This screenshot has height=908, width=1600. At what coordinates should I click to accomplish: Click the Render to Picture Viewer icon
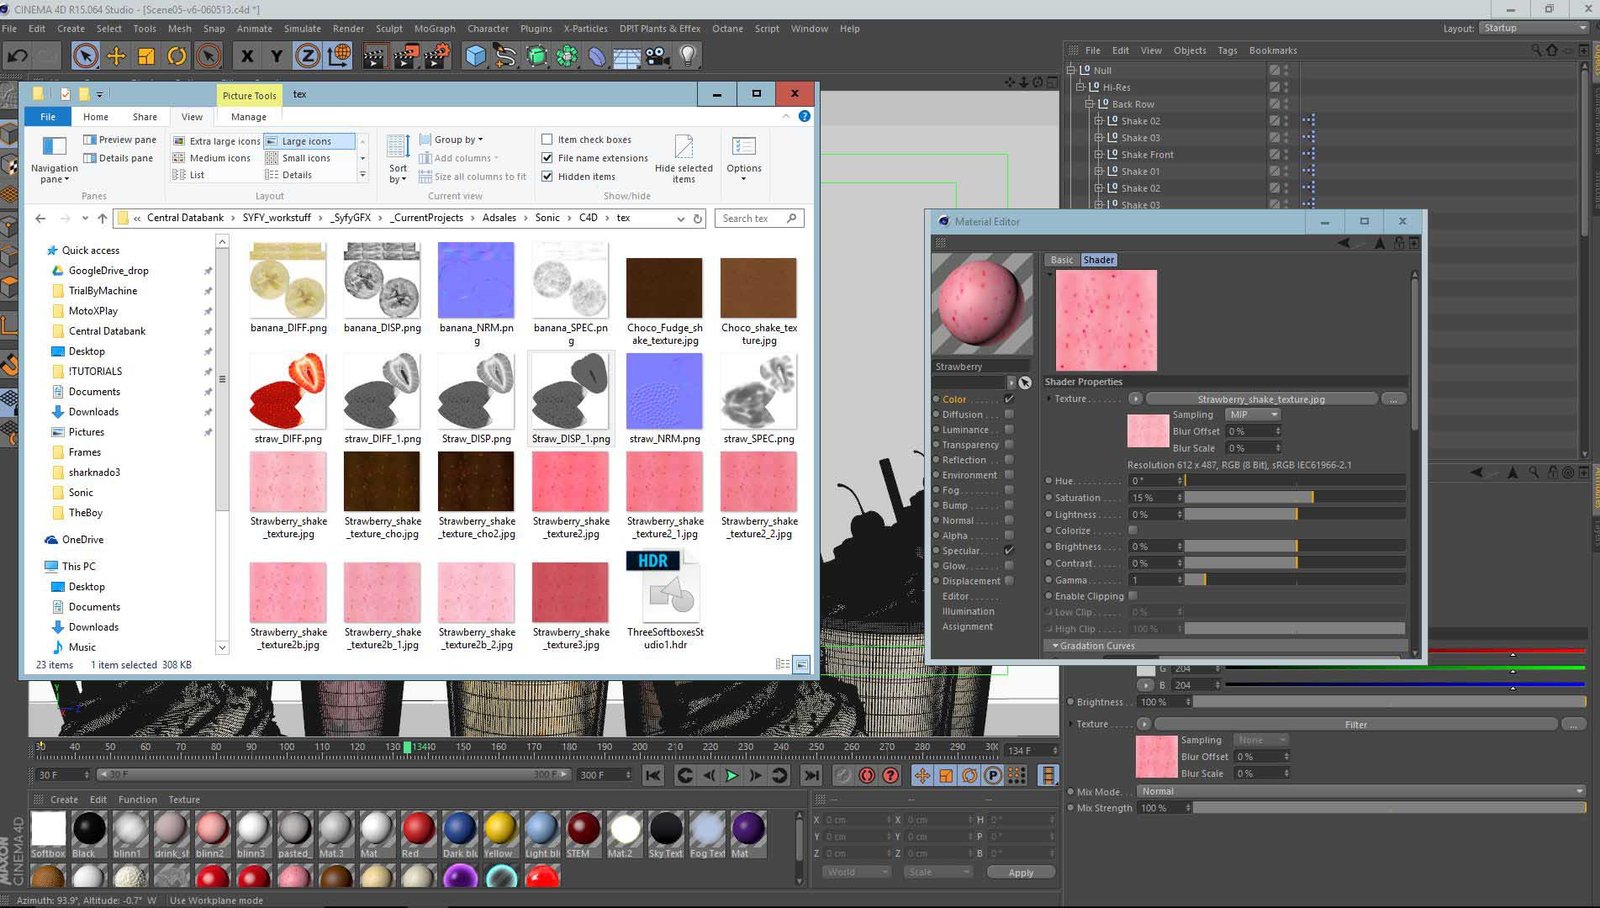pos(405,56)
